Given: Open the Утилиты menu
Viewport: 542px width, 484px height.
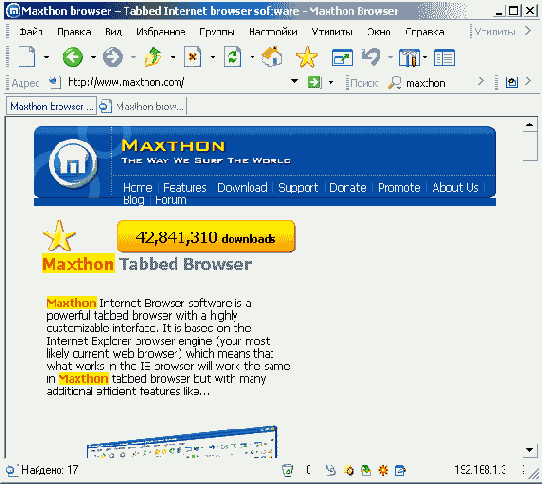Looking at the screenshot, I should [x=332, y=32].
